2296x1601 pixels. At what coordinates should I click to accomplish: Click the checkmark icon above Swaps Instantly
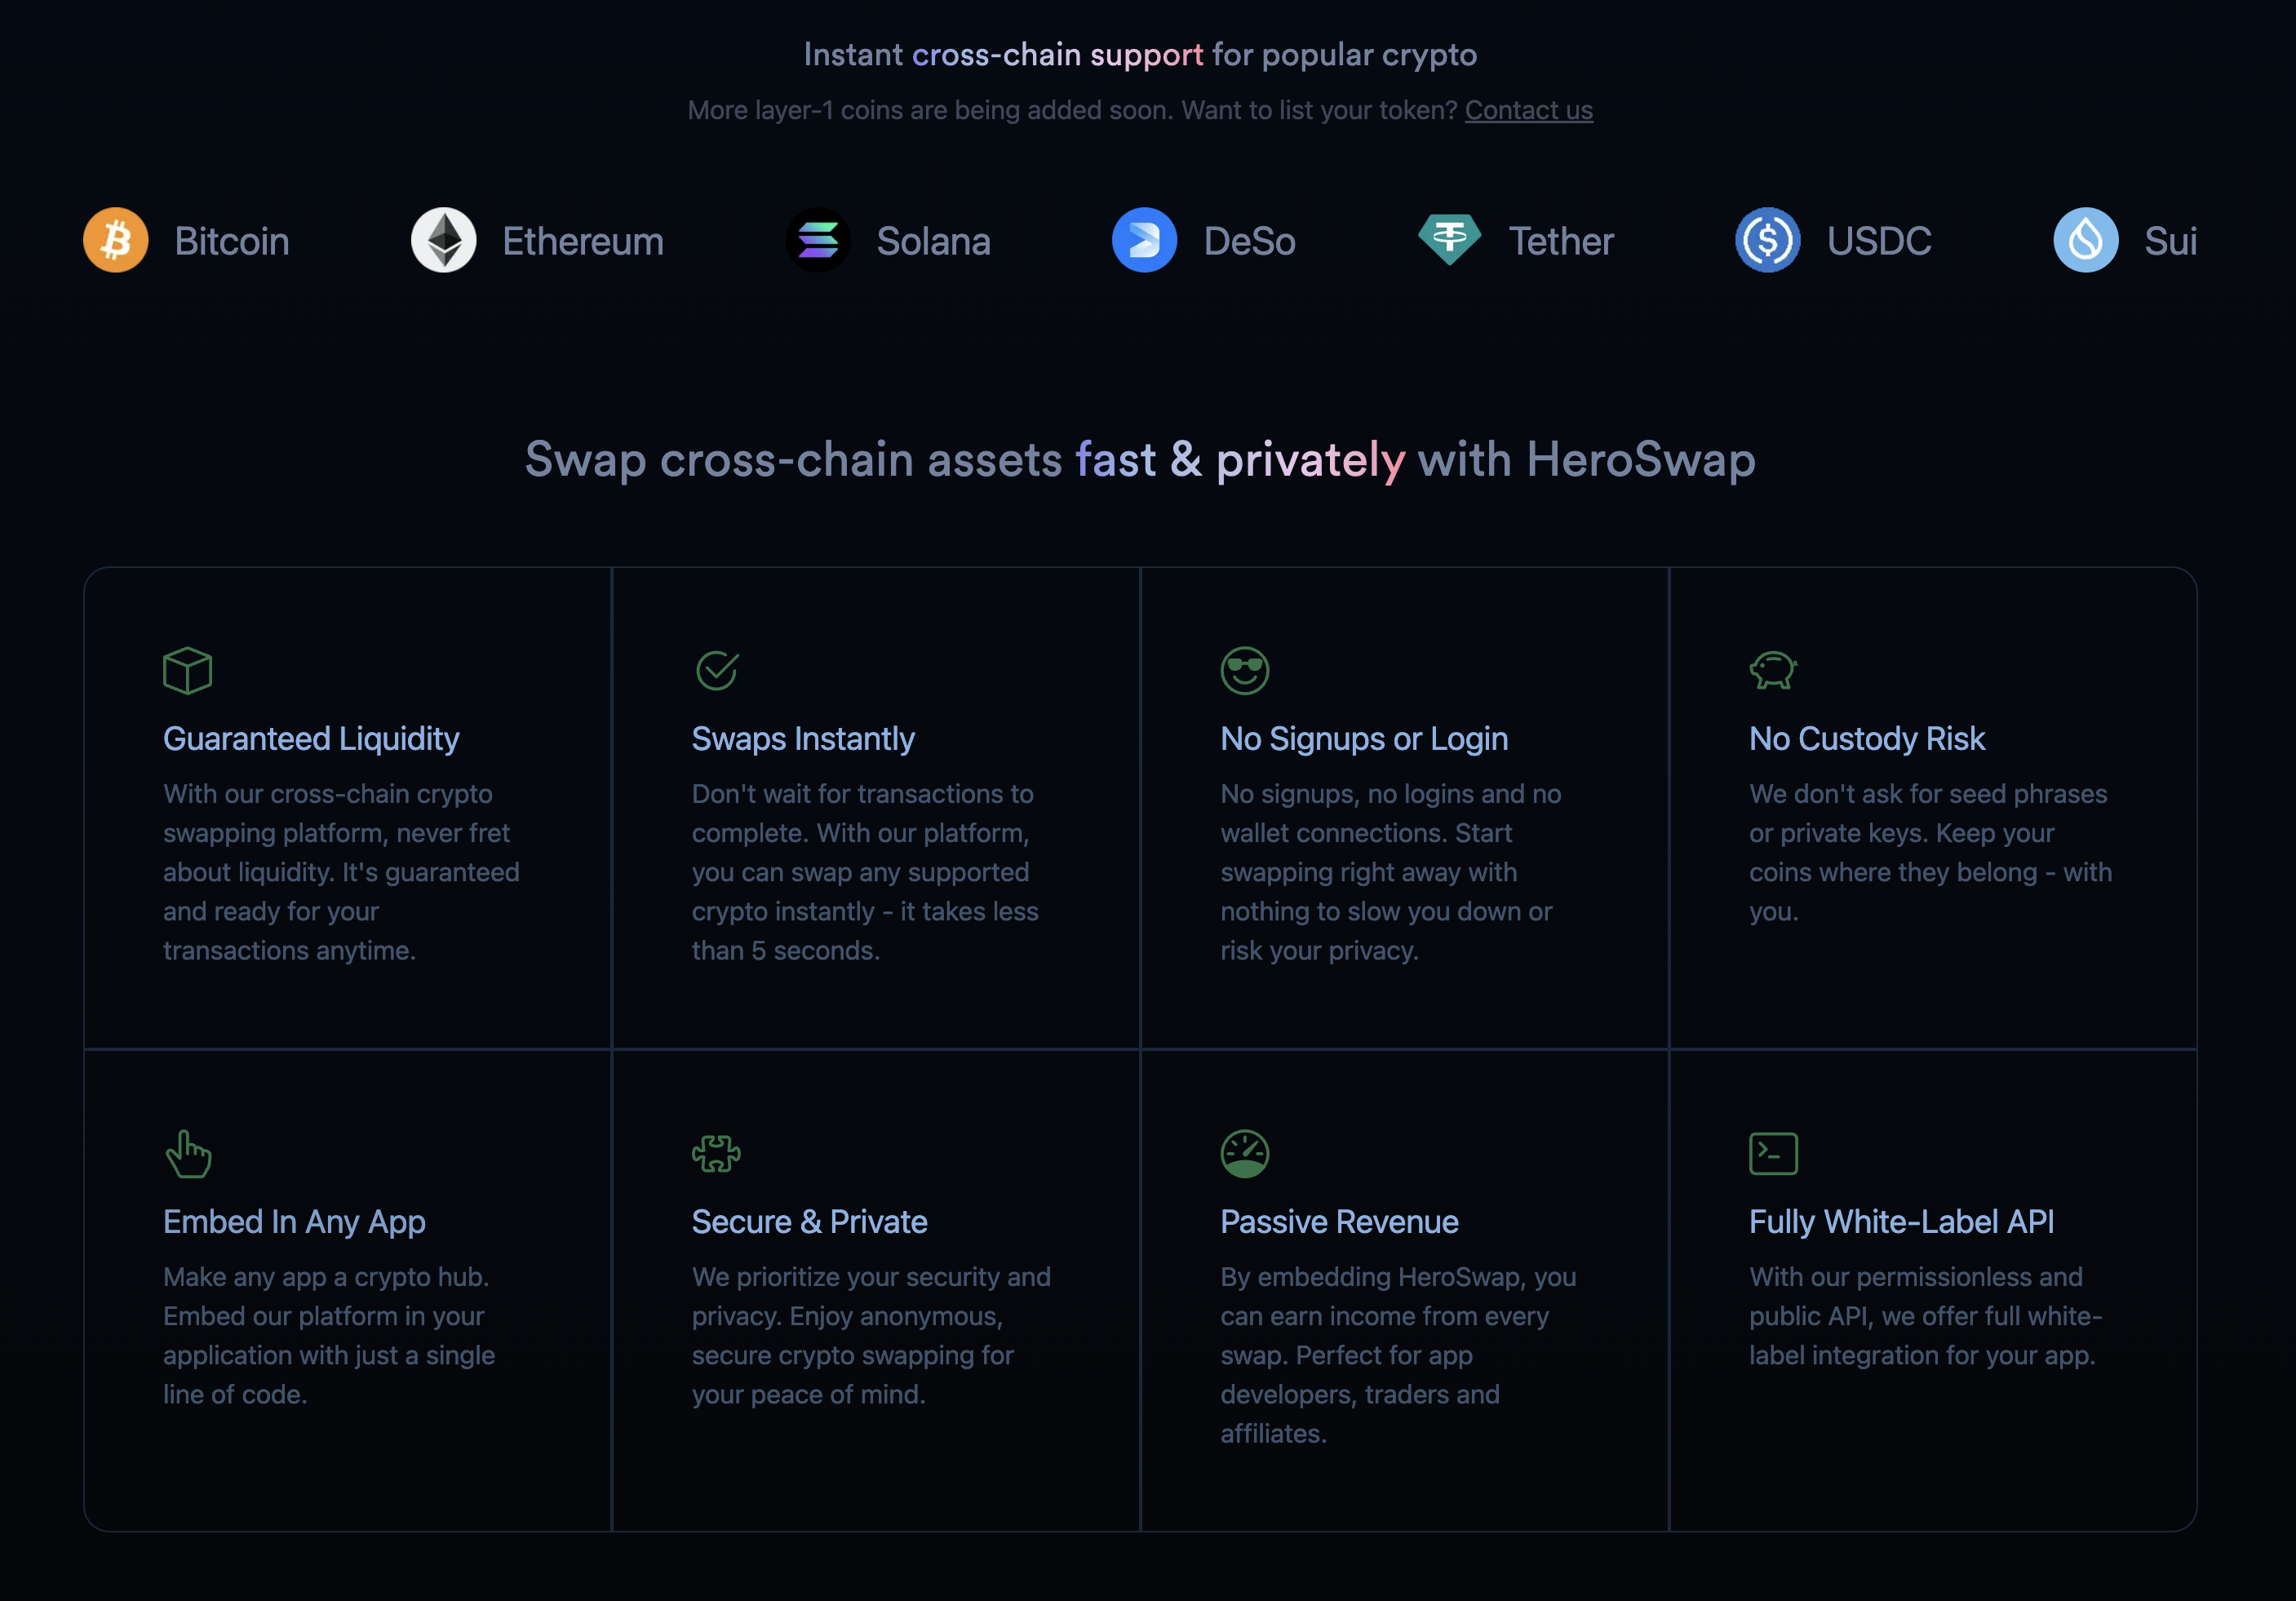(x=717, y=670)
